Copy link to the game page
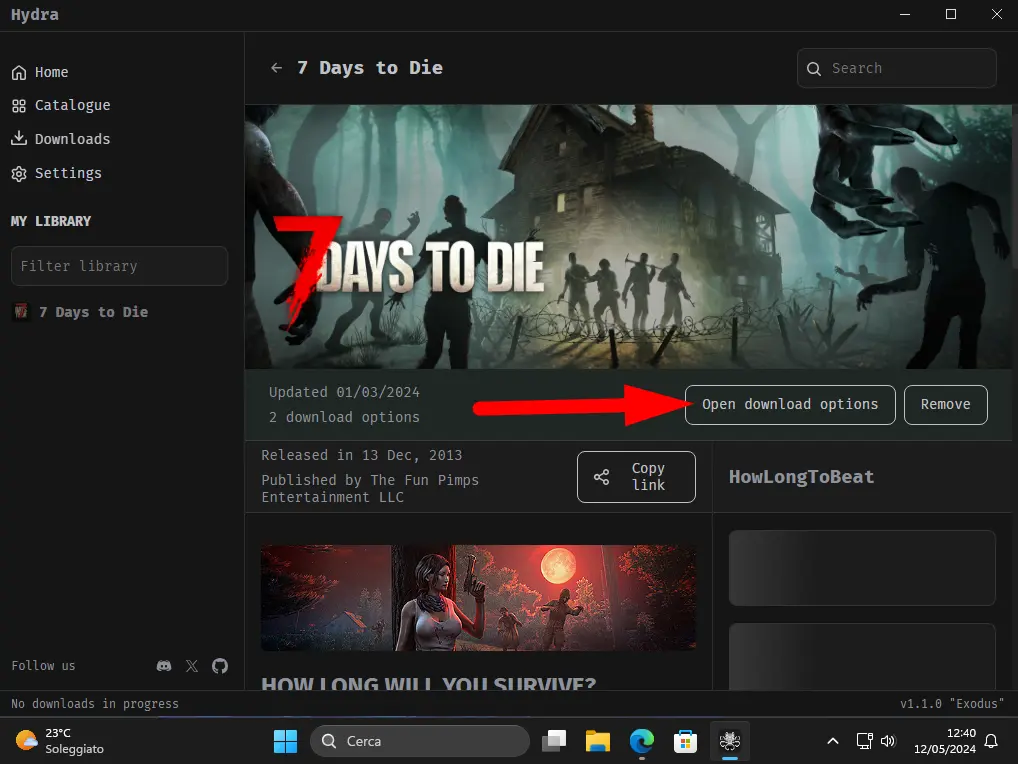The width and height of the screenshot is (1018, 764). [636, 477]
